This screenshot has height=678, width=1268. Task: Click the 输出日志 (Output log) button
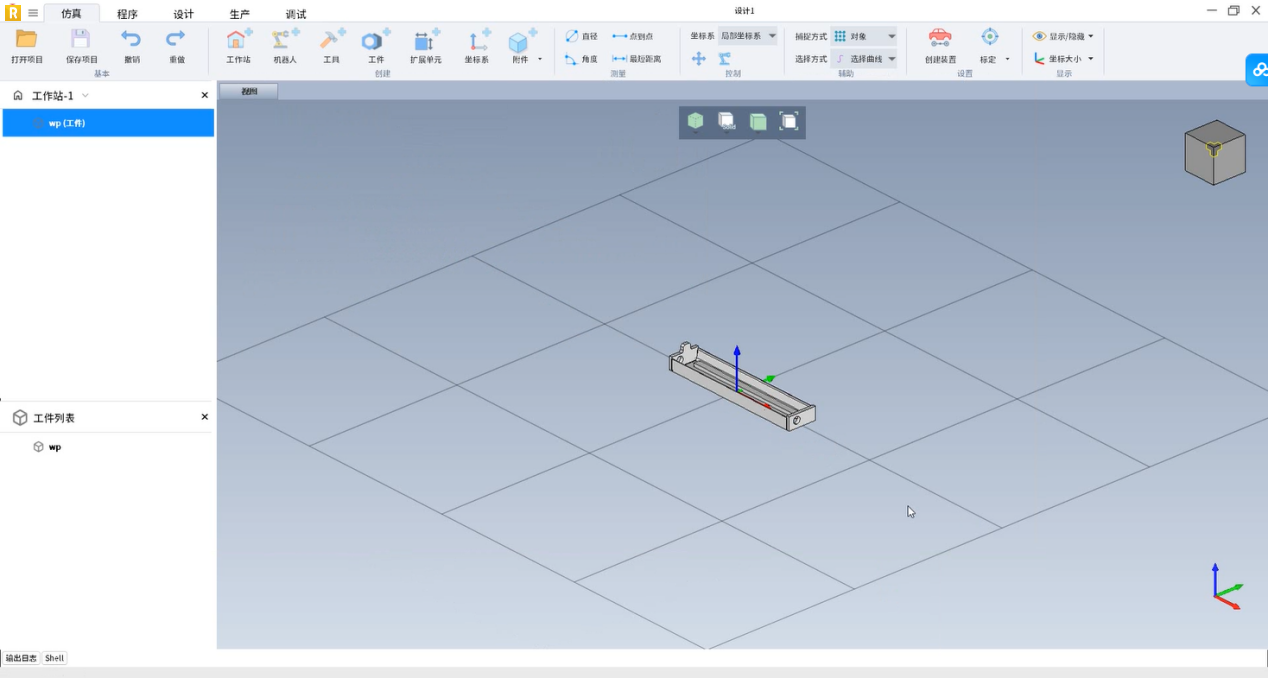point(21,658)
